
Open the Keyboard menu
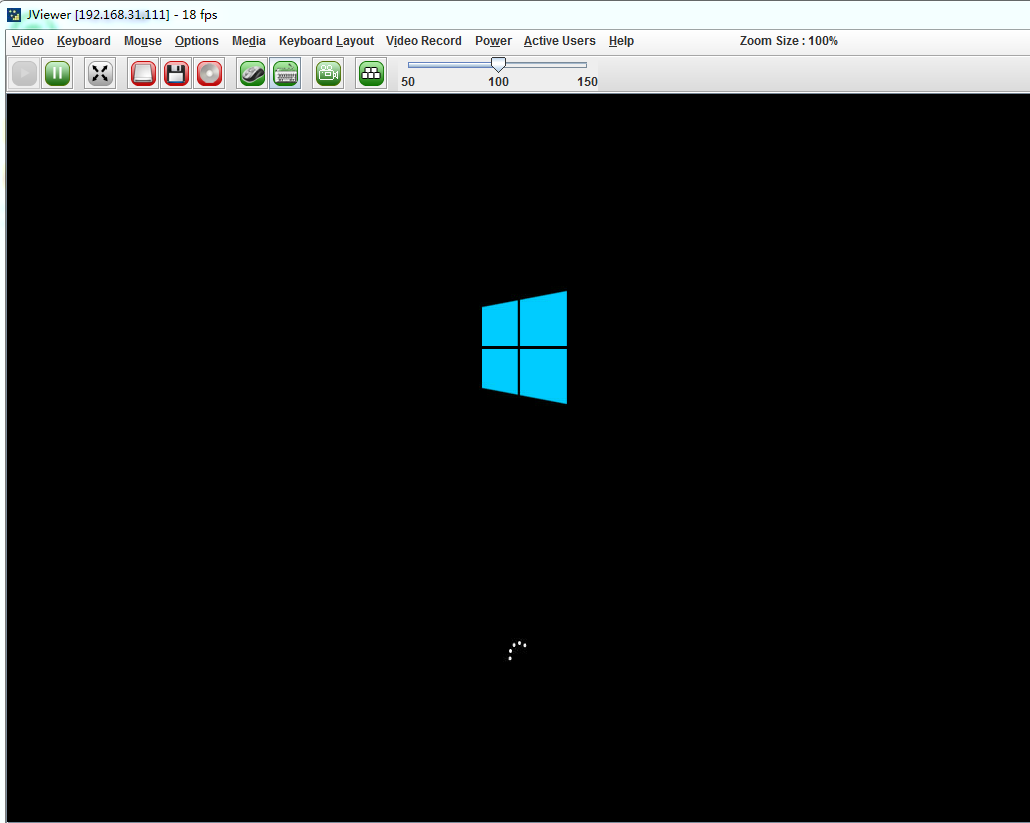coord(84,41)
